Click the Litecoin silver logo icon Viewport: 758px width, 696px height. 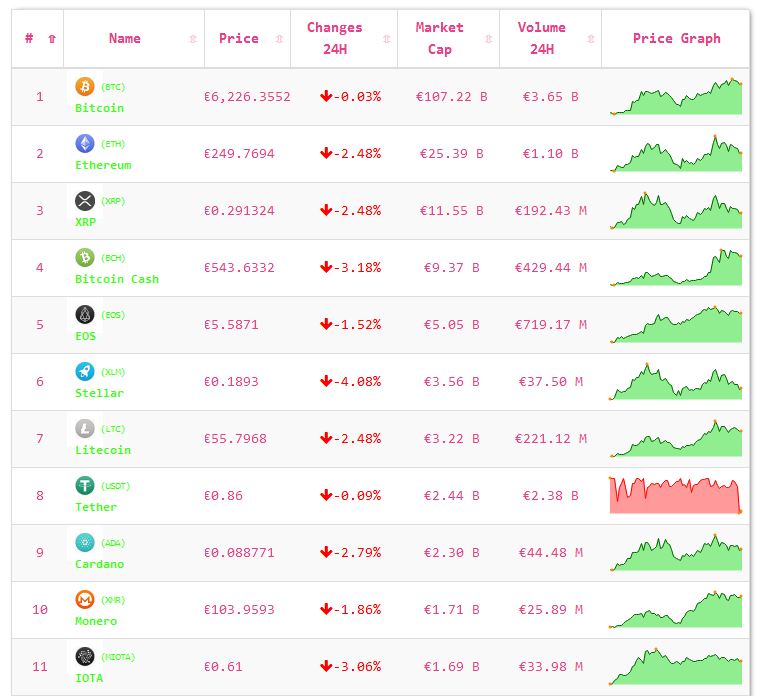[x=85, y=429]
